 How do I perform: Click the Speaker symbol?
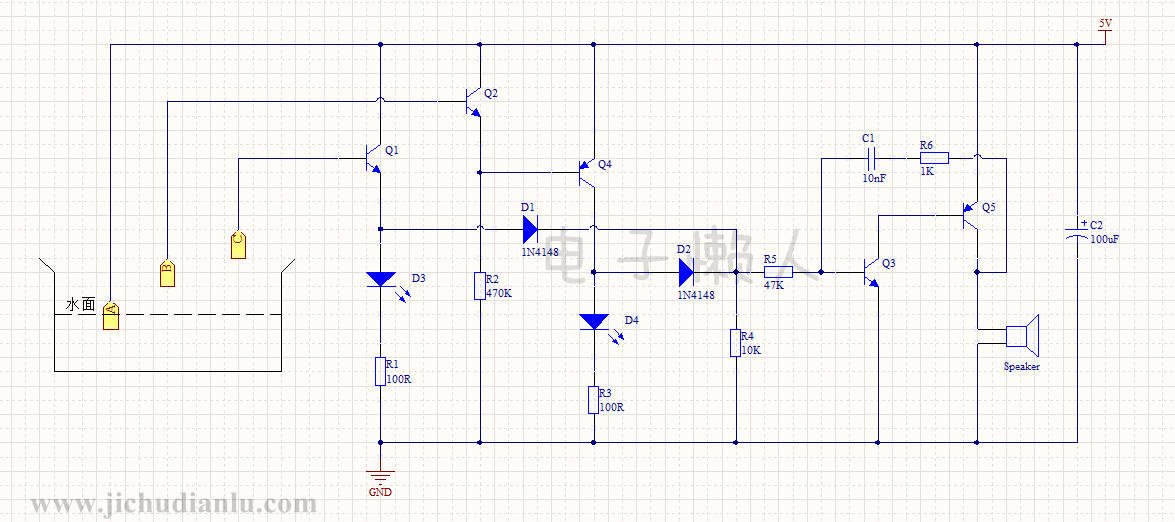1021,336
